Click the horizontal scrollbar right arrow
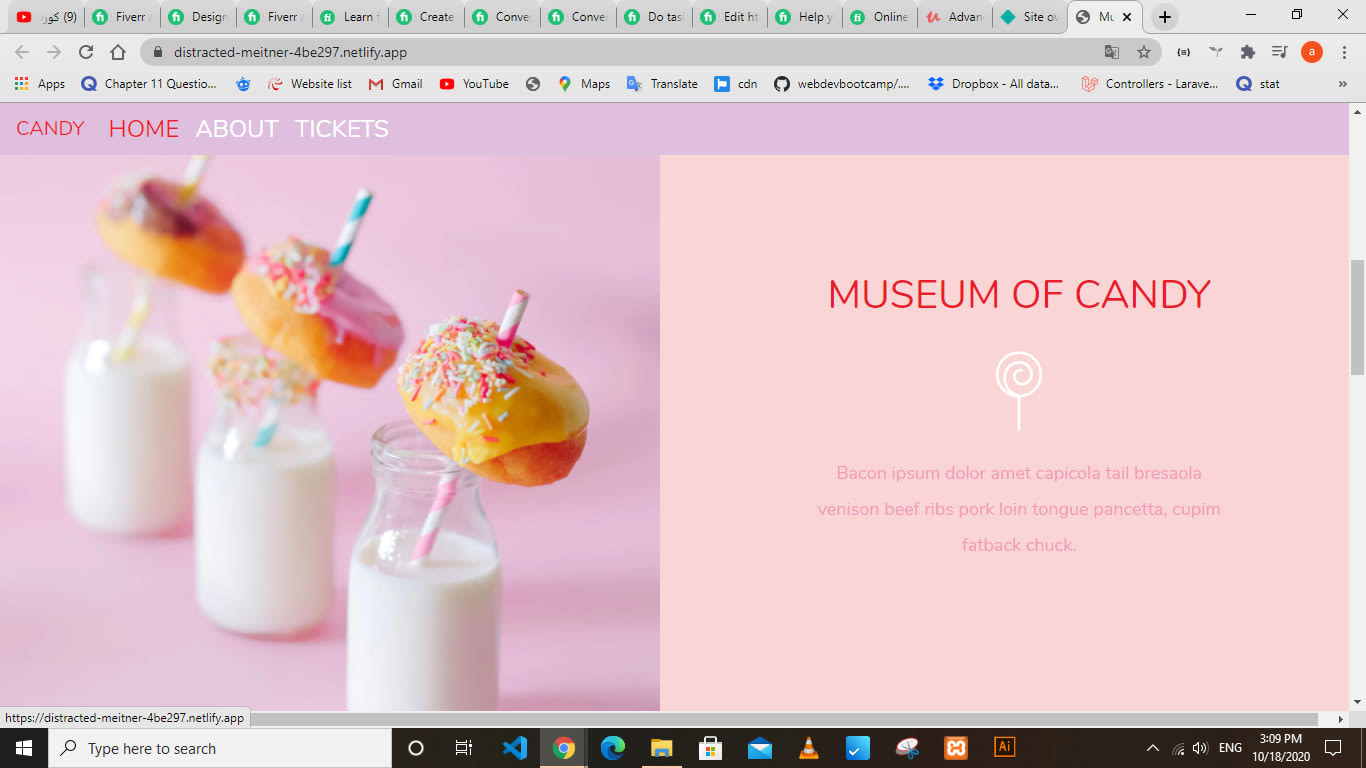 (x=1341, y=719)
